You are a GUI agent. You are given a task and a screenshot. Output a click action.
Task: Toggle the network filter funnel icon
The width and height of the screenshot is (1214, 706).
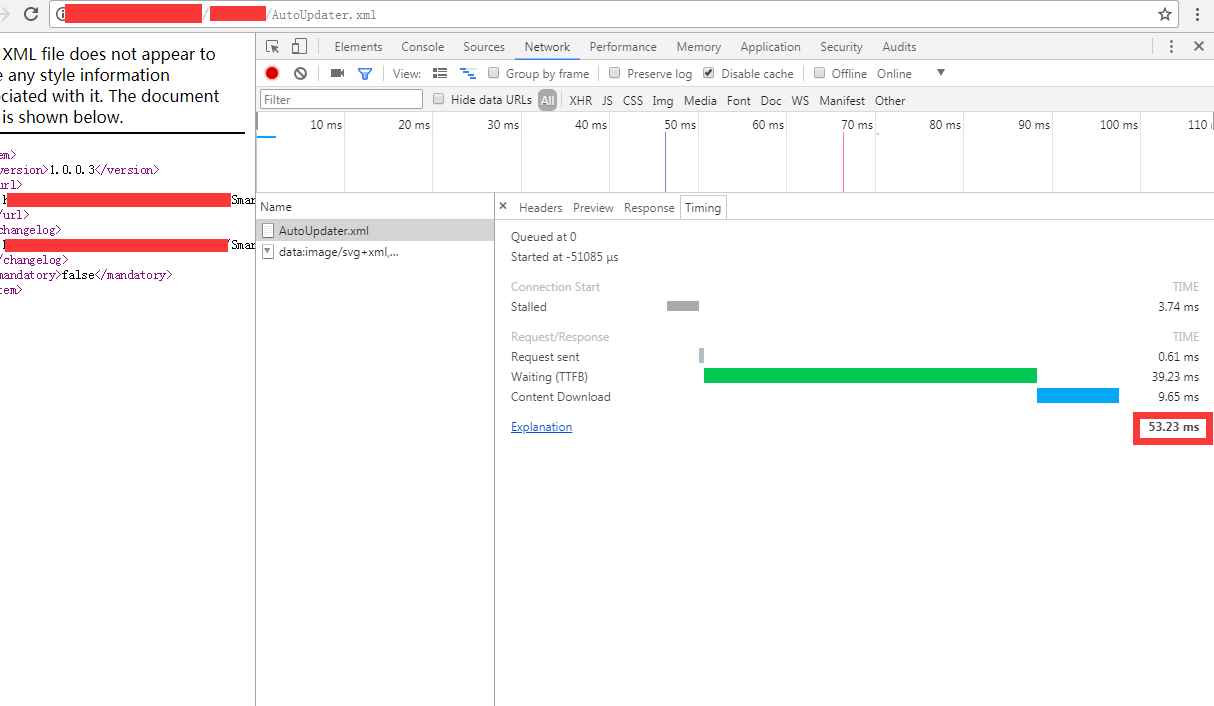click(365, 73)
